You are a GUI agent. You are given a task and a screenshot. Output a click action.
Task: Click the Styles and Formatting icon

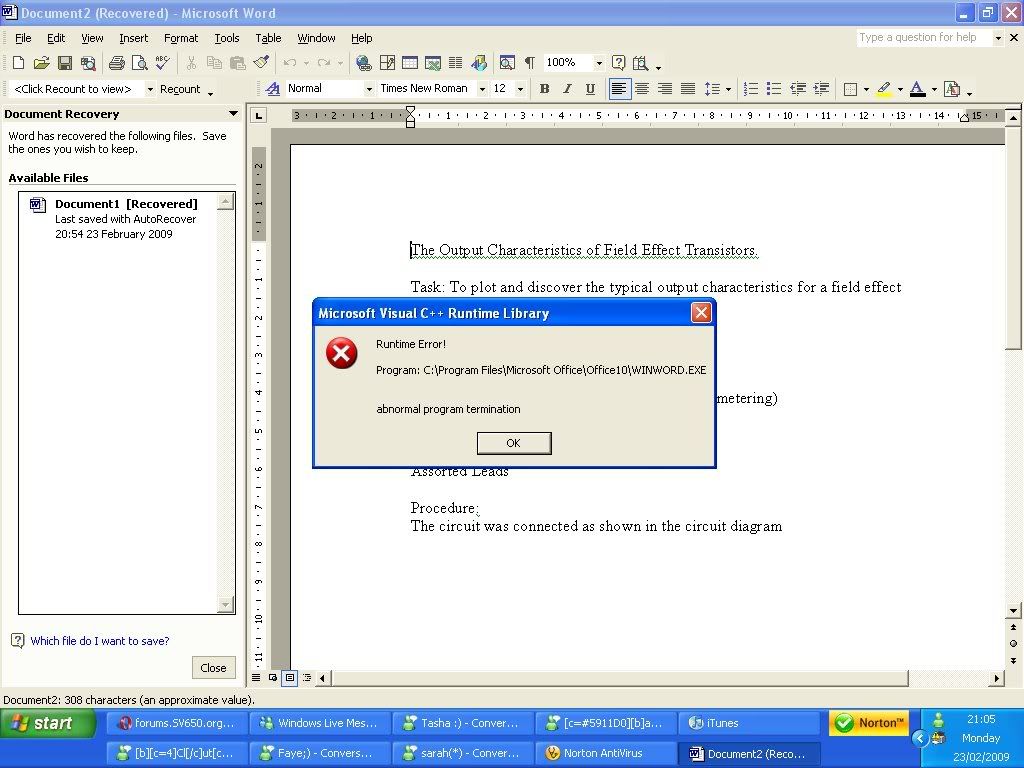(273, 89)
